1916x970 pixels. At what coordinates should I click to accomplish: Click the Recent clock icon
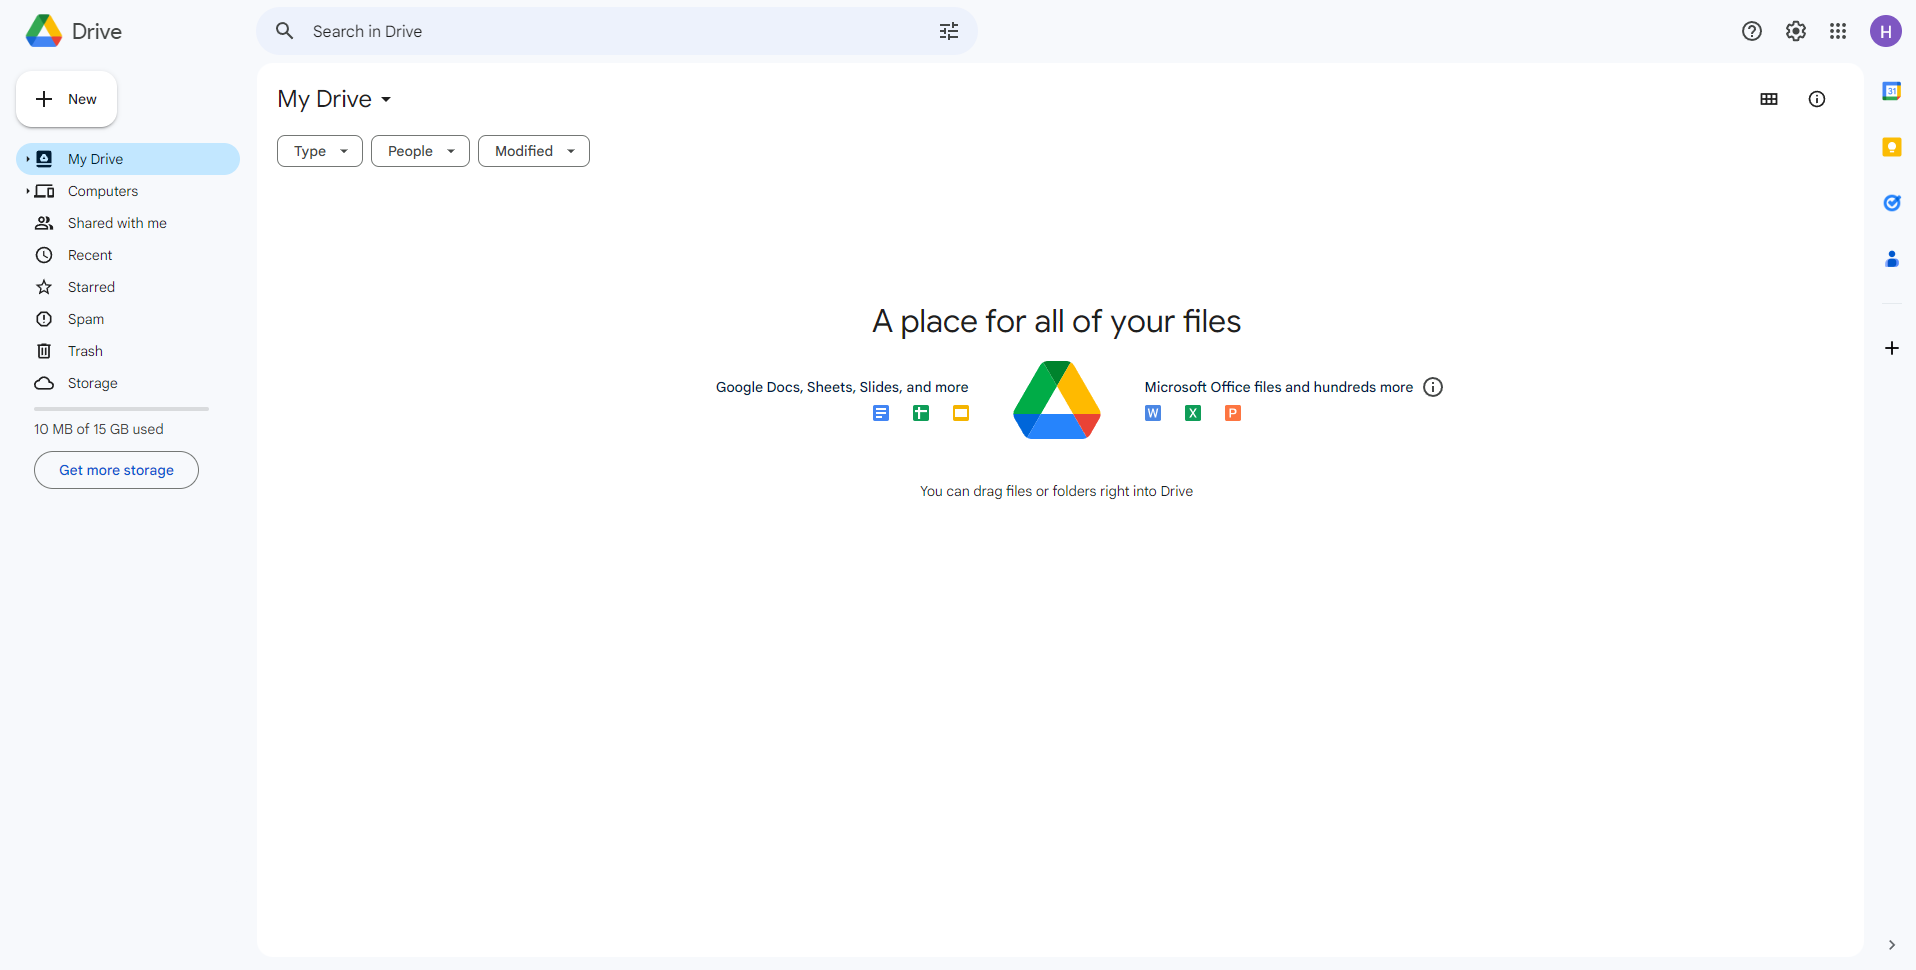pyautogui.click(x=44, y=255)
